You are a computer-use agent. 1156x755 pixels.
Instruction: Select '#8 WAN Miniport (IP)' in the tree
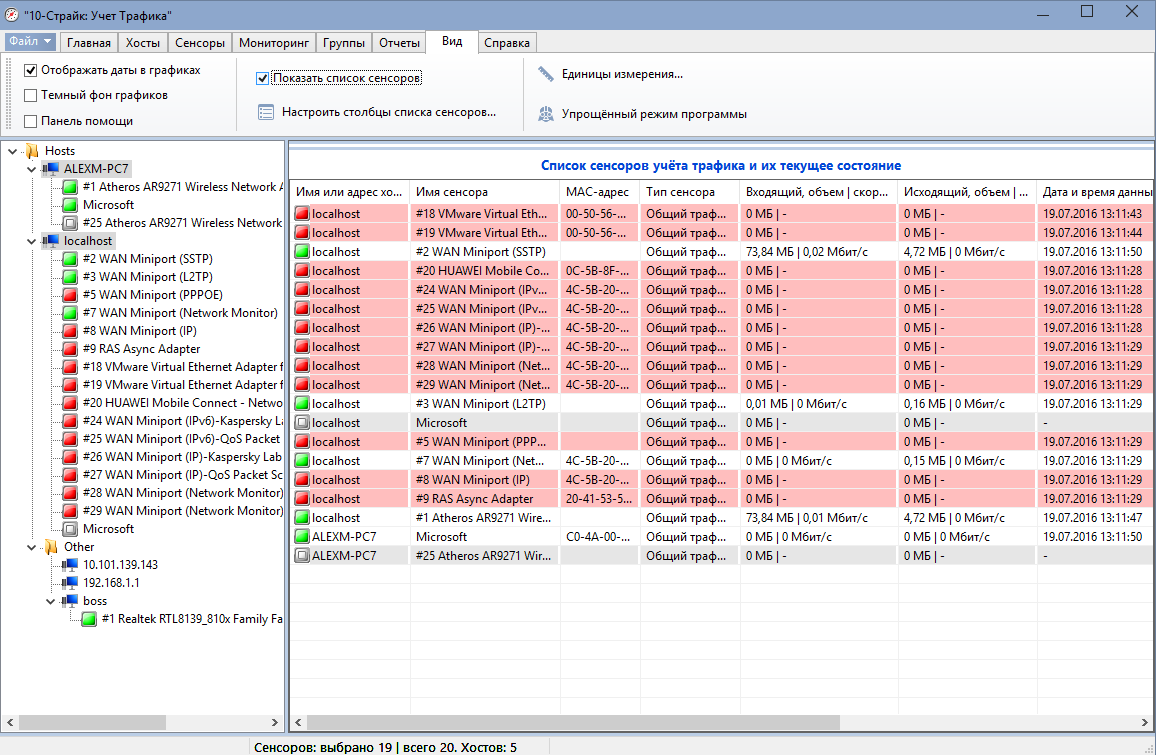[x=139, y=331]
